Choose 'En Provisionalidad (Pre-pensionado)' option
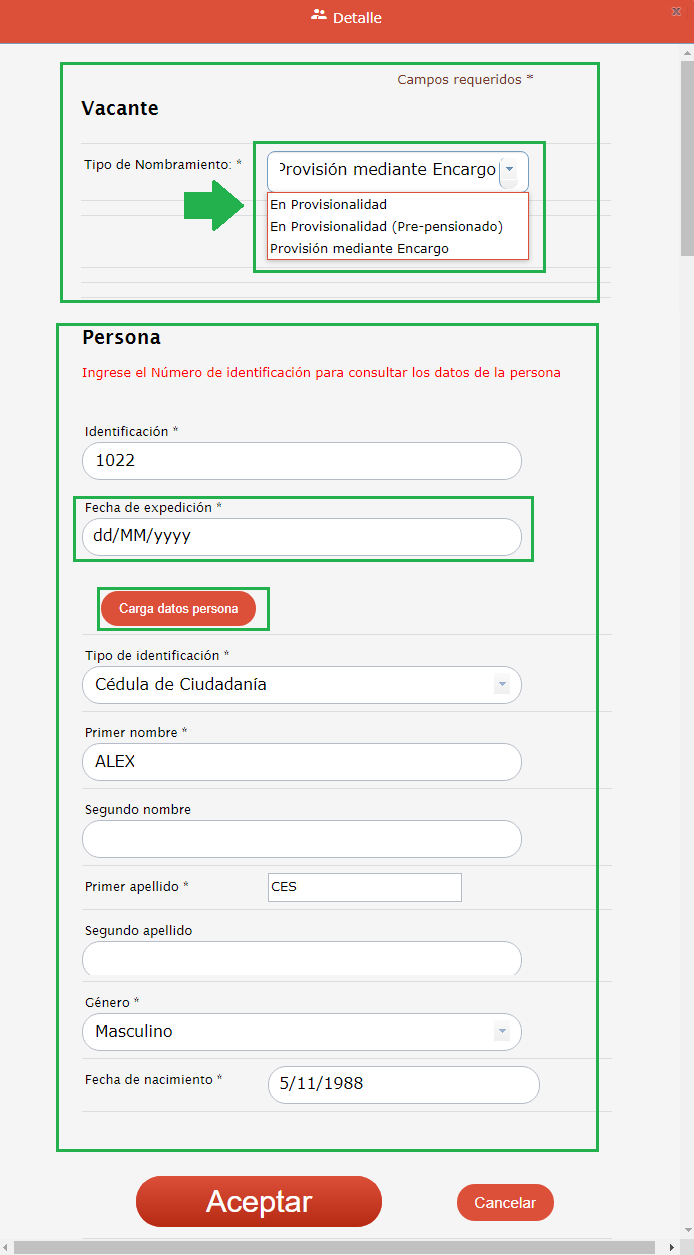694x1255 pixels. point(386,227)
